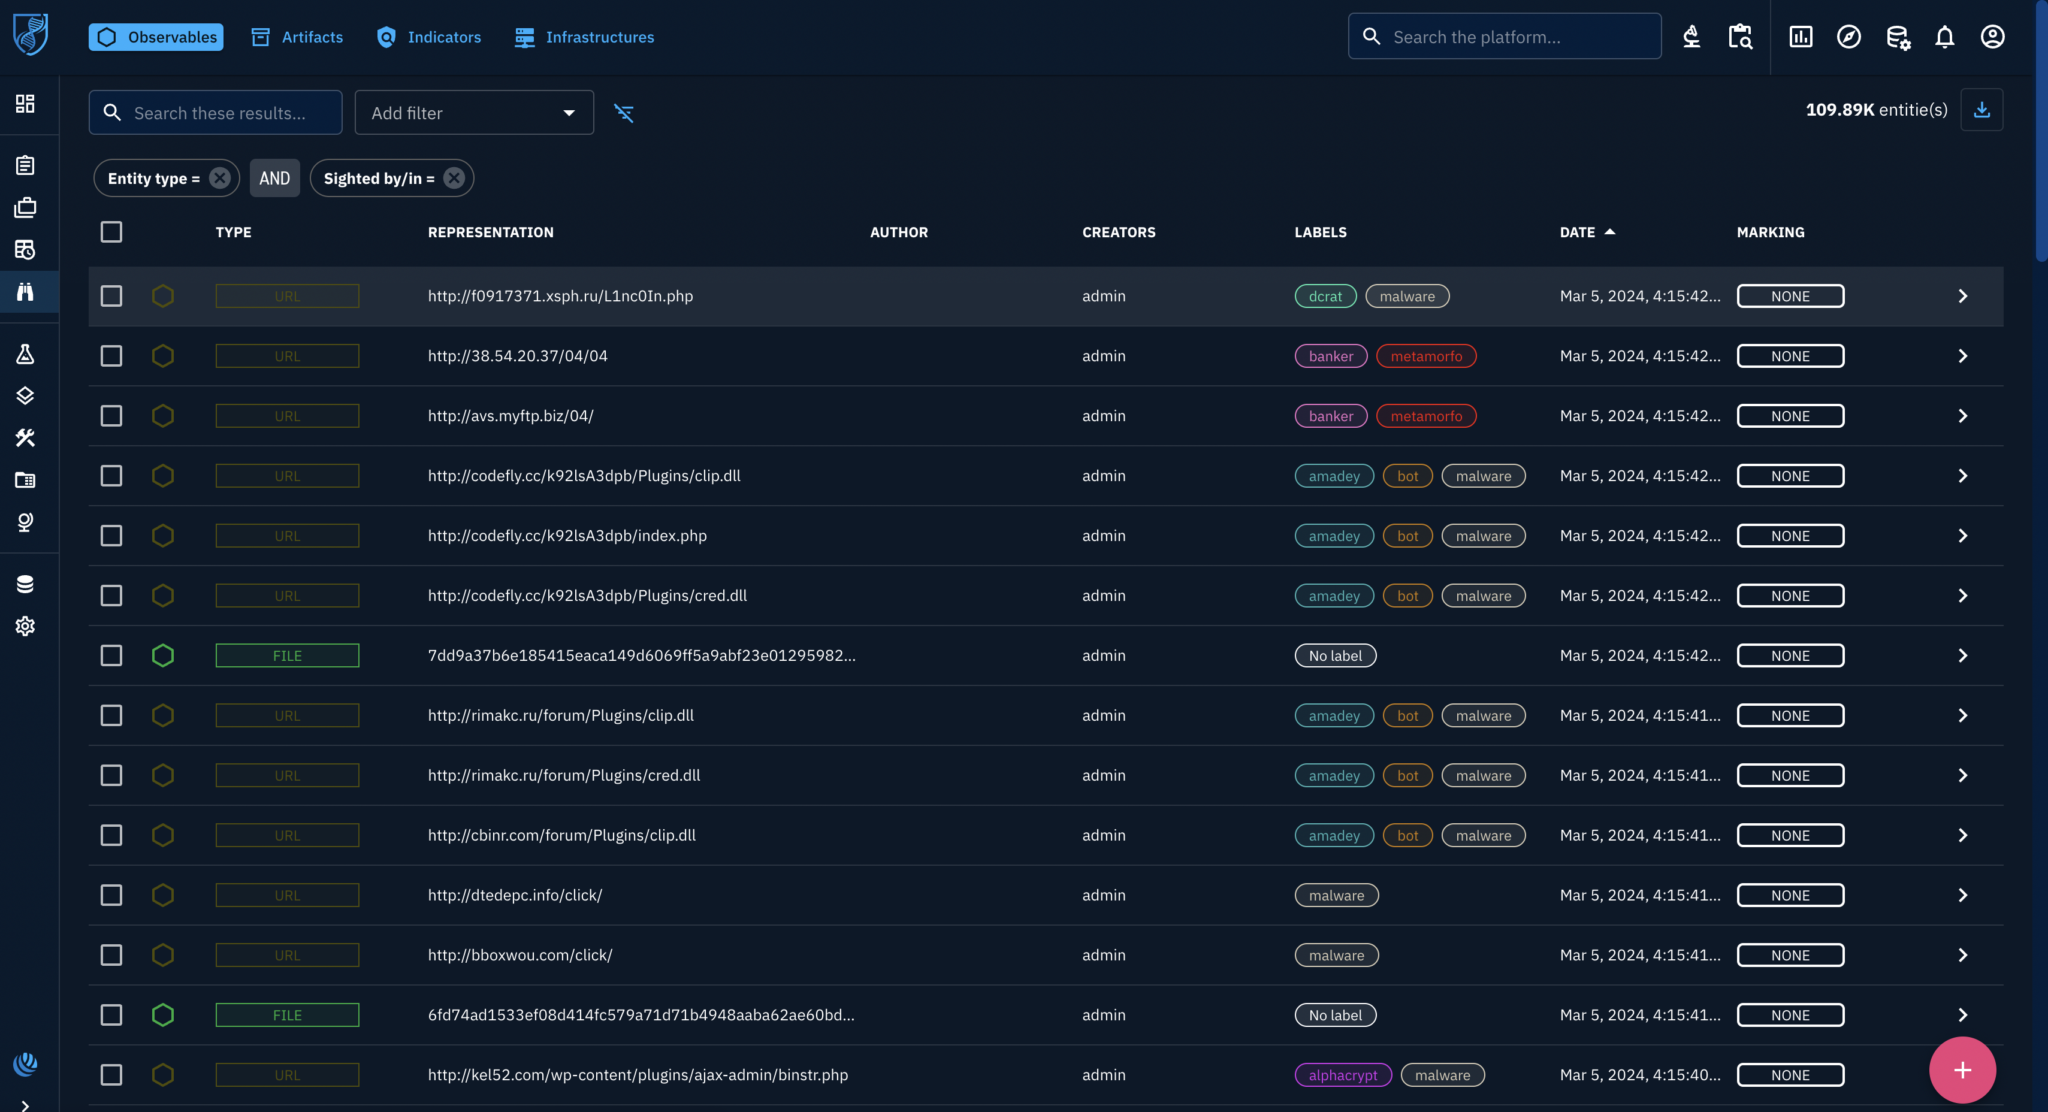Image resolution: width=2048 pixels, height=1112 pixels.
Task: Open the bboxwou.com row chevron arrow
Action: 1962,955
